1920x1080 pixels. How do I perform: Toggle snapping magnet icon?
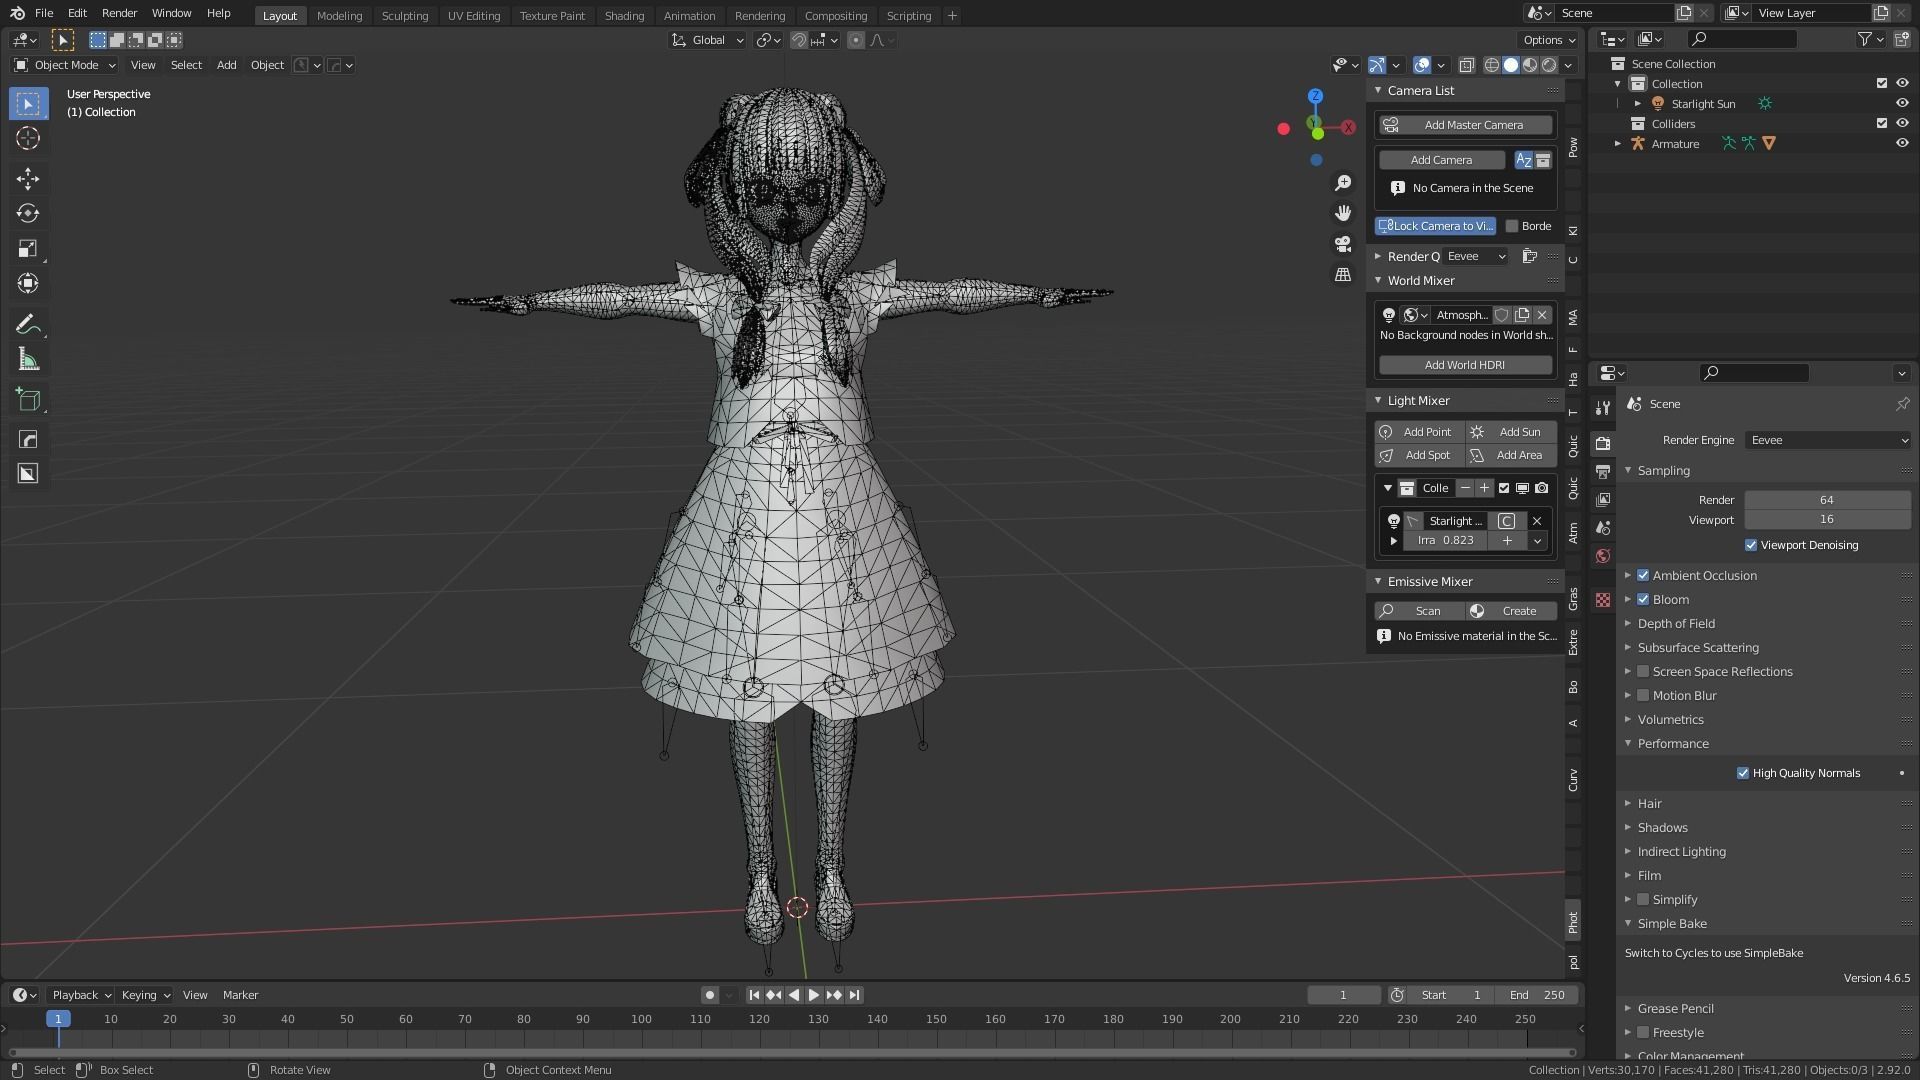[799, 40]
